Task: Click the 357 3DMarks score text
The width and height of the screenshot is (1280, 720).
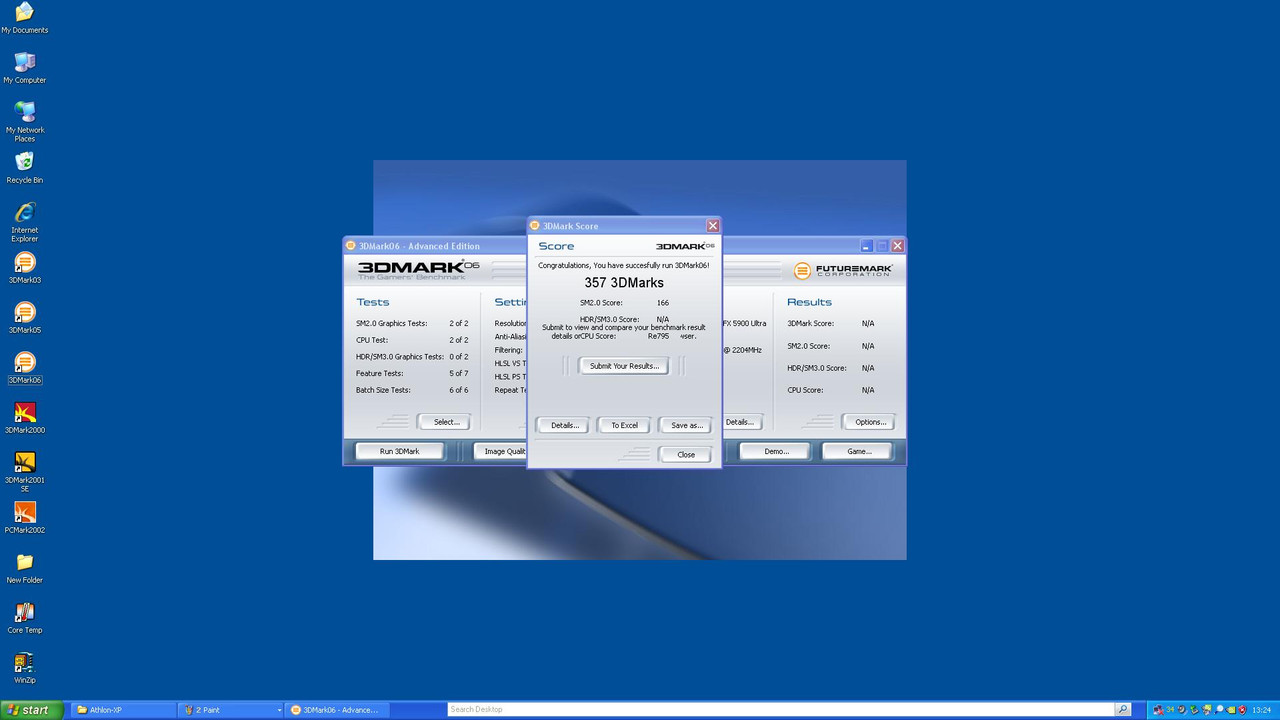Action: 624,283
